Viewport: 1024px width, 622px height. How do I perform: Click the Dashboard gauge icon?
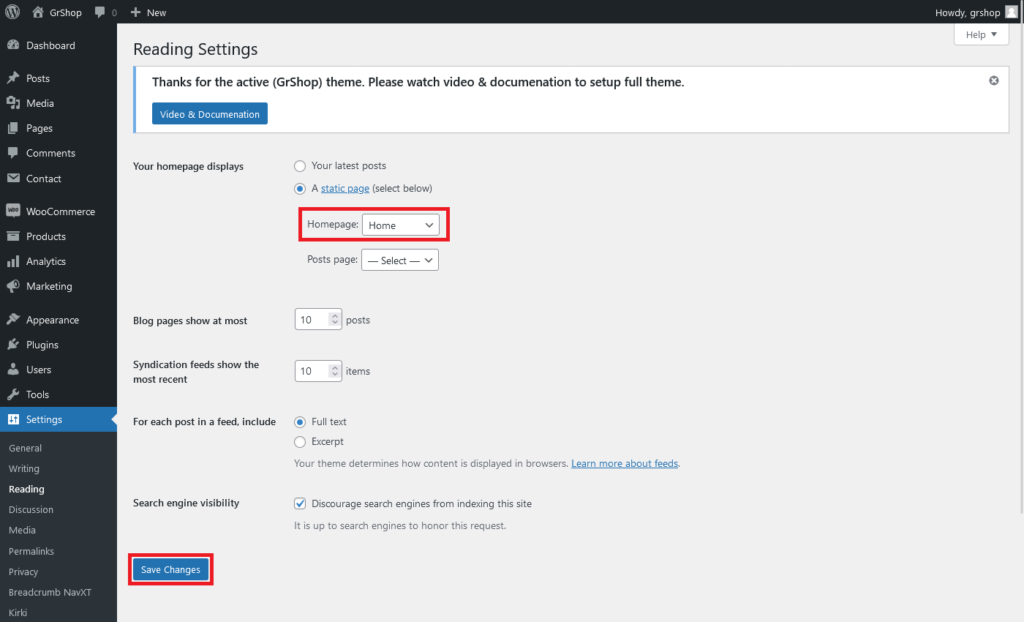tap(13, 46)
